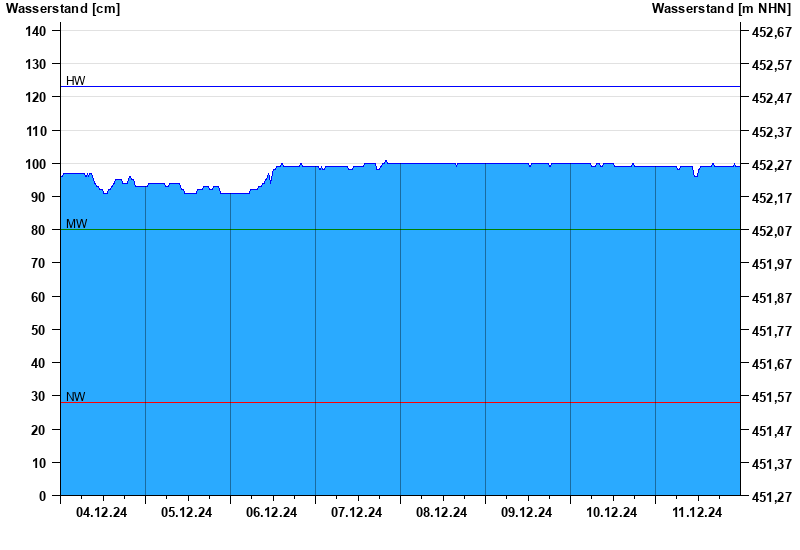Image resolution: width=800 pixels, height=550 pixels.
Task: Select the 50 tick on the left axis
Action: [39, 330]
